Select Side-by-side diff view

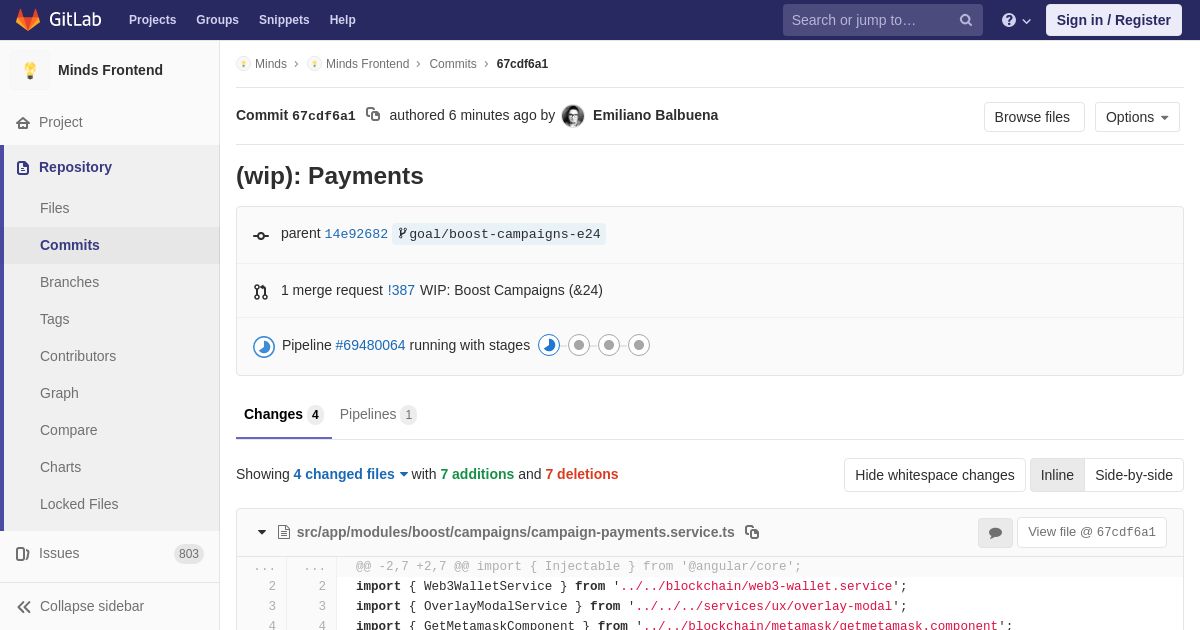1134,475
